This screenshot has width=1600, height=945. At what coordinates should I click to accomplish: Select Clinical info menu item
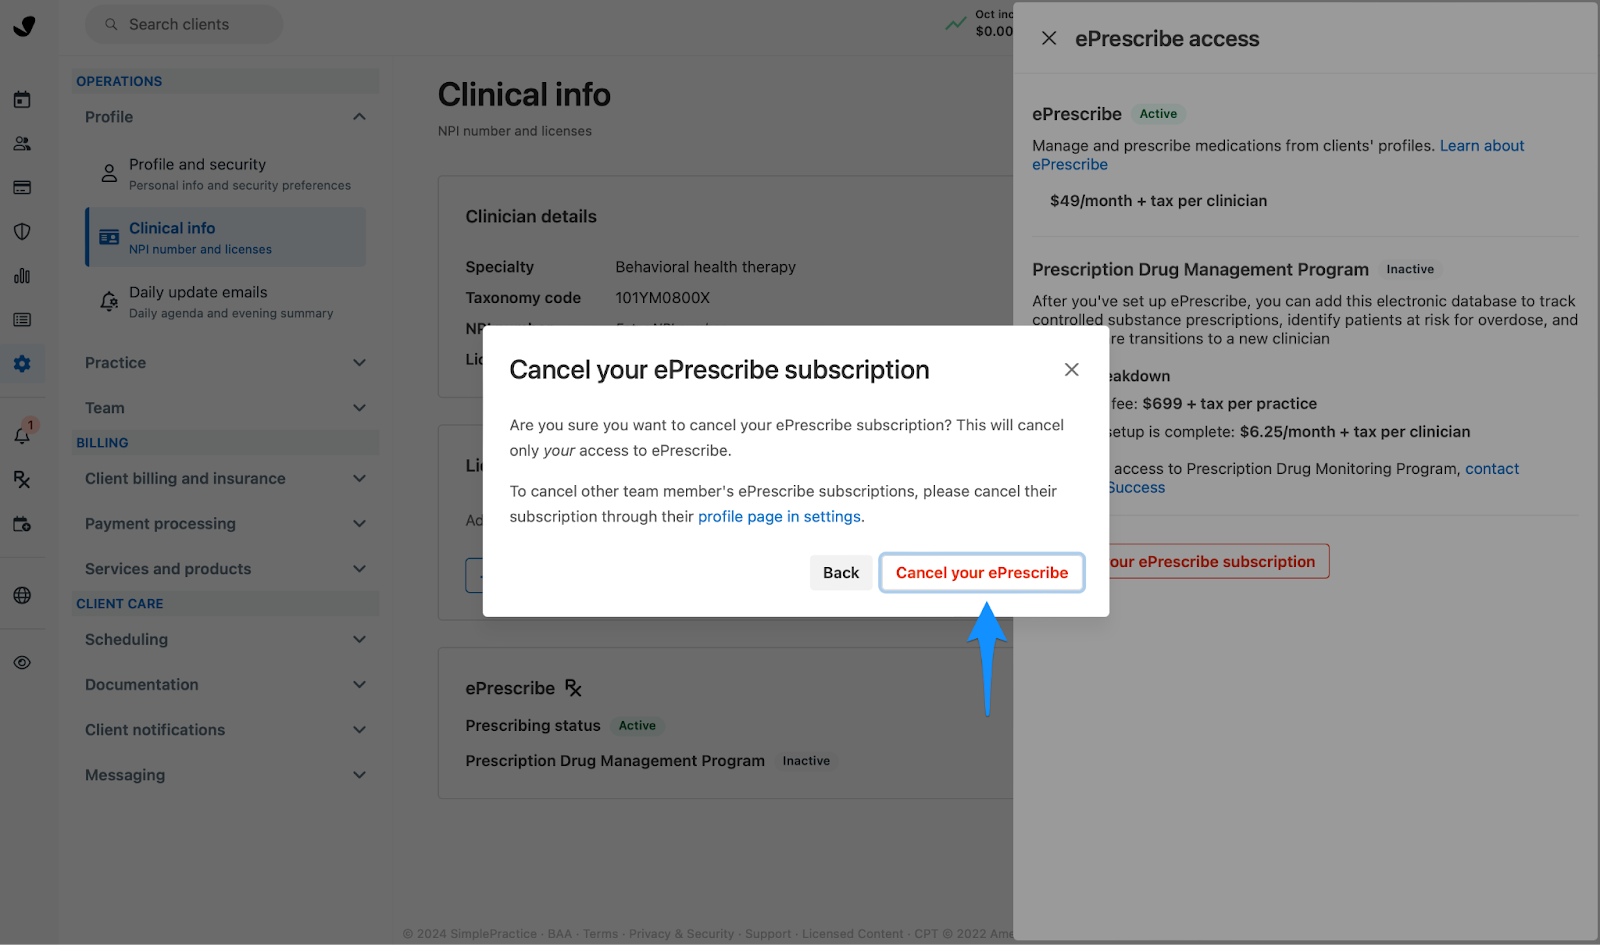[226, 237]
